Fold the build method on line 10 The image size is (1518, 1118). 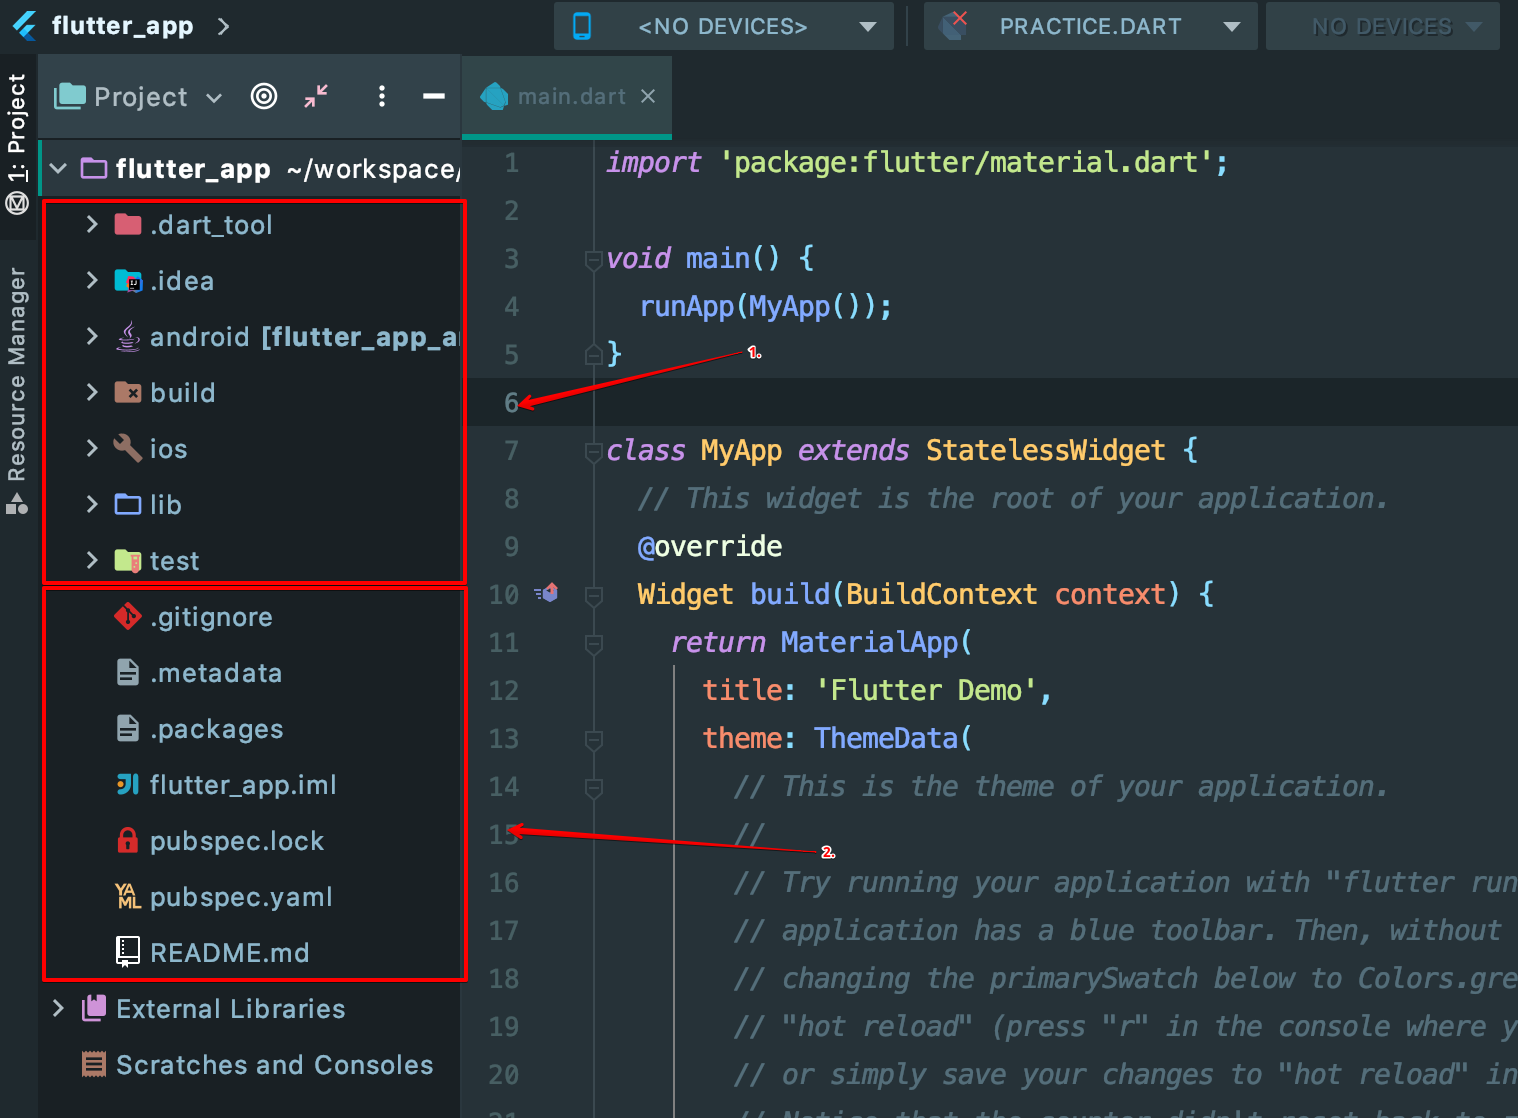pos(593,595)
